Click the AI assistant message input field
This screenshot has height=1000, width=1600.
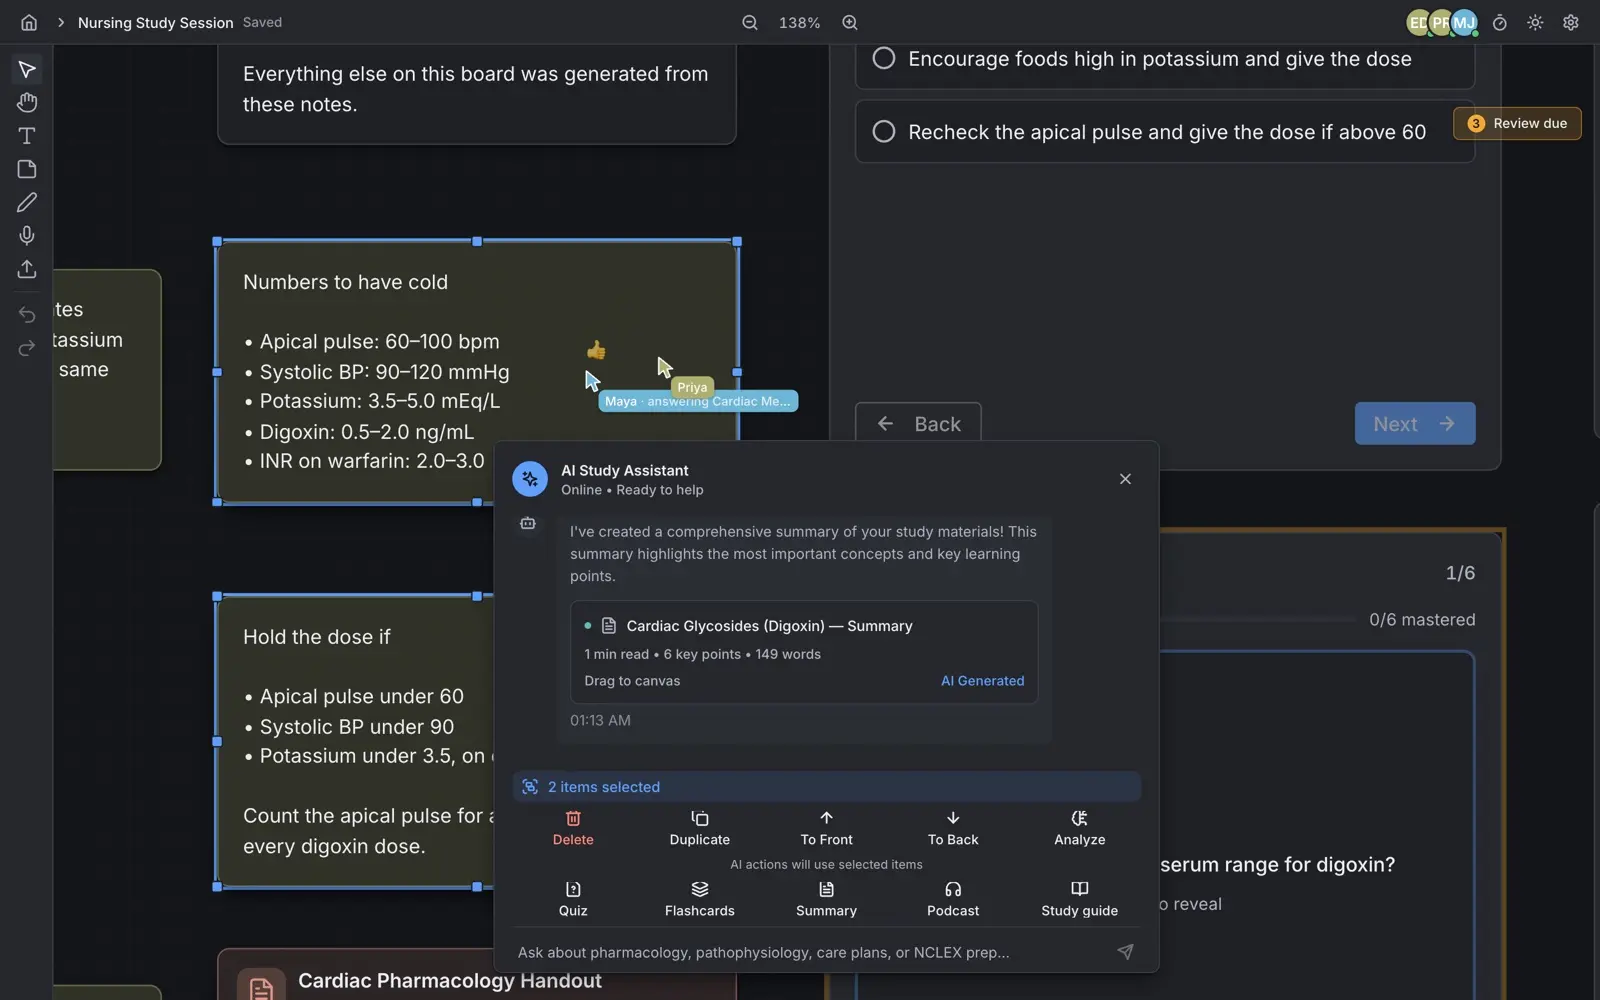point(810,952)
